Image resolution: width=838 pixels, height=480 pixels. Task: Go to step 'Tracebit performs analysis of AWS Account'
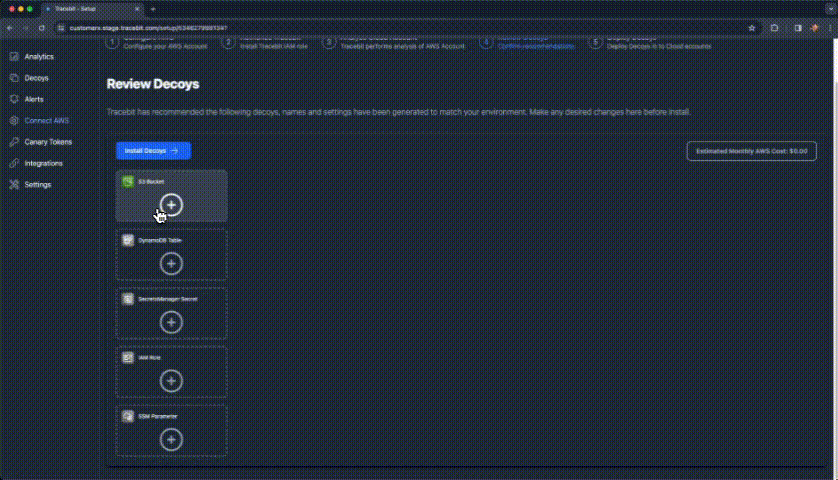pos(402,47)
